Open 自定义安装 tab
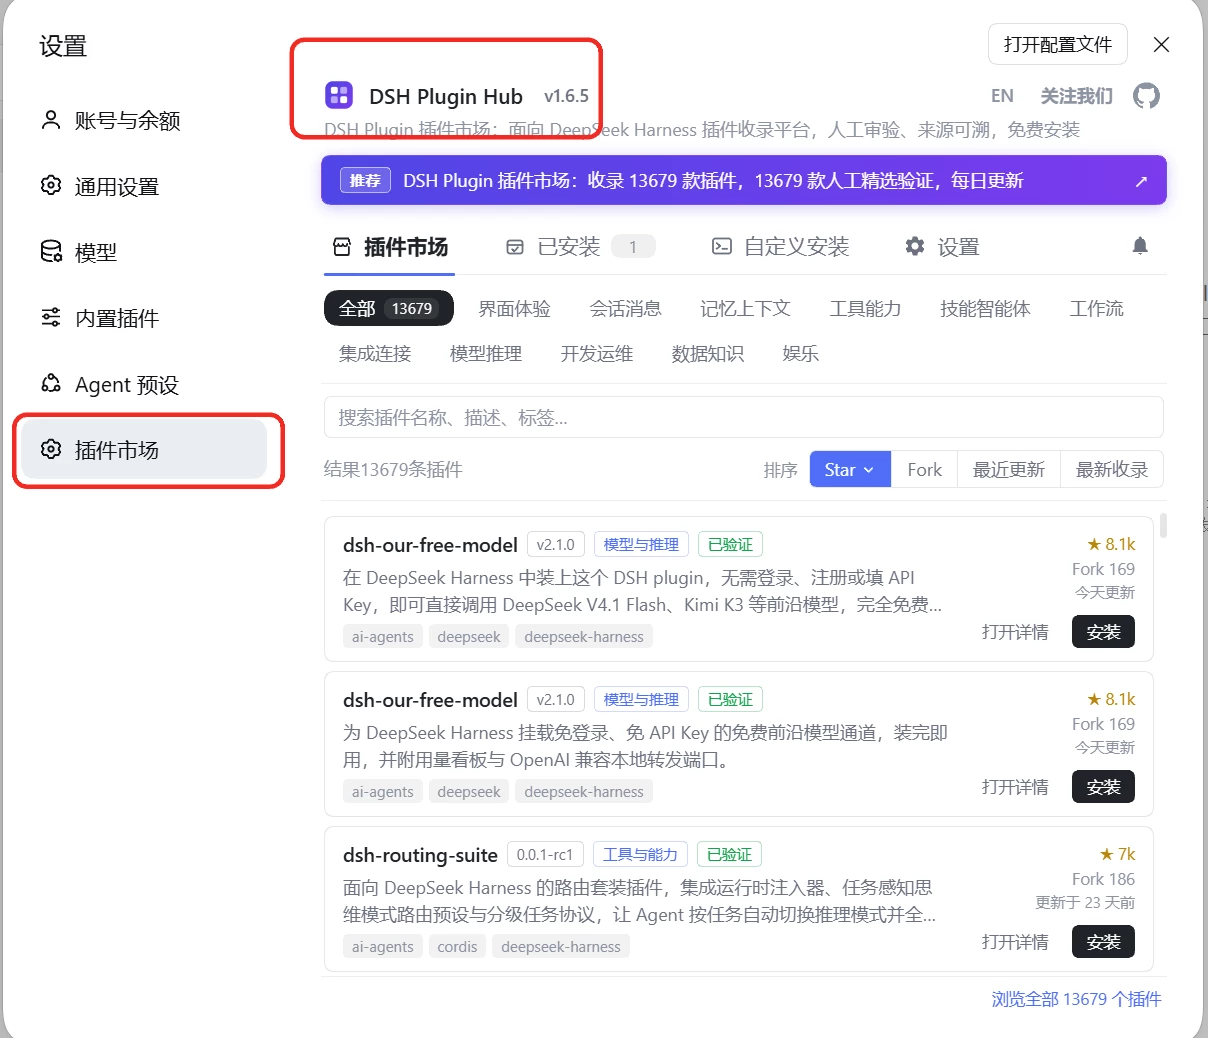The height and width of the screenshot is (1038, 1208). tap(780, 247)
